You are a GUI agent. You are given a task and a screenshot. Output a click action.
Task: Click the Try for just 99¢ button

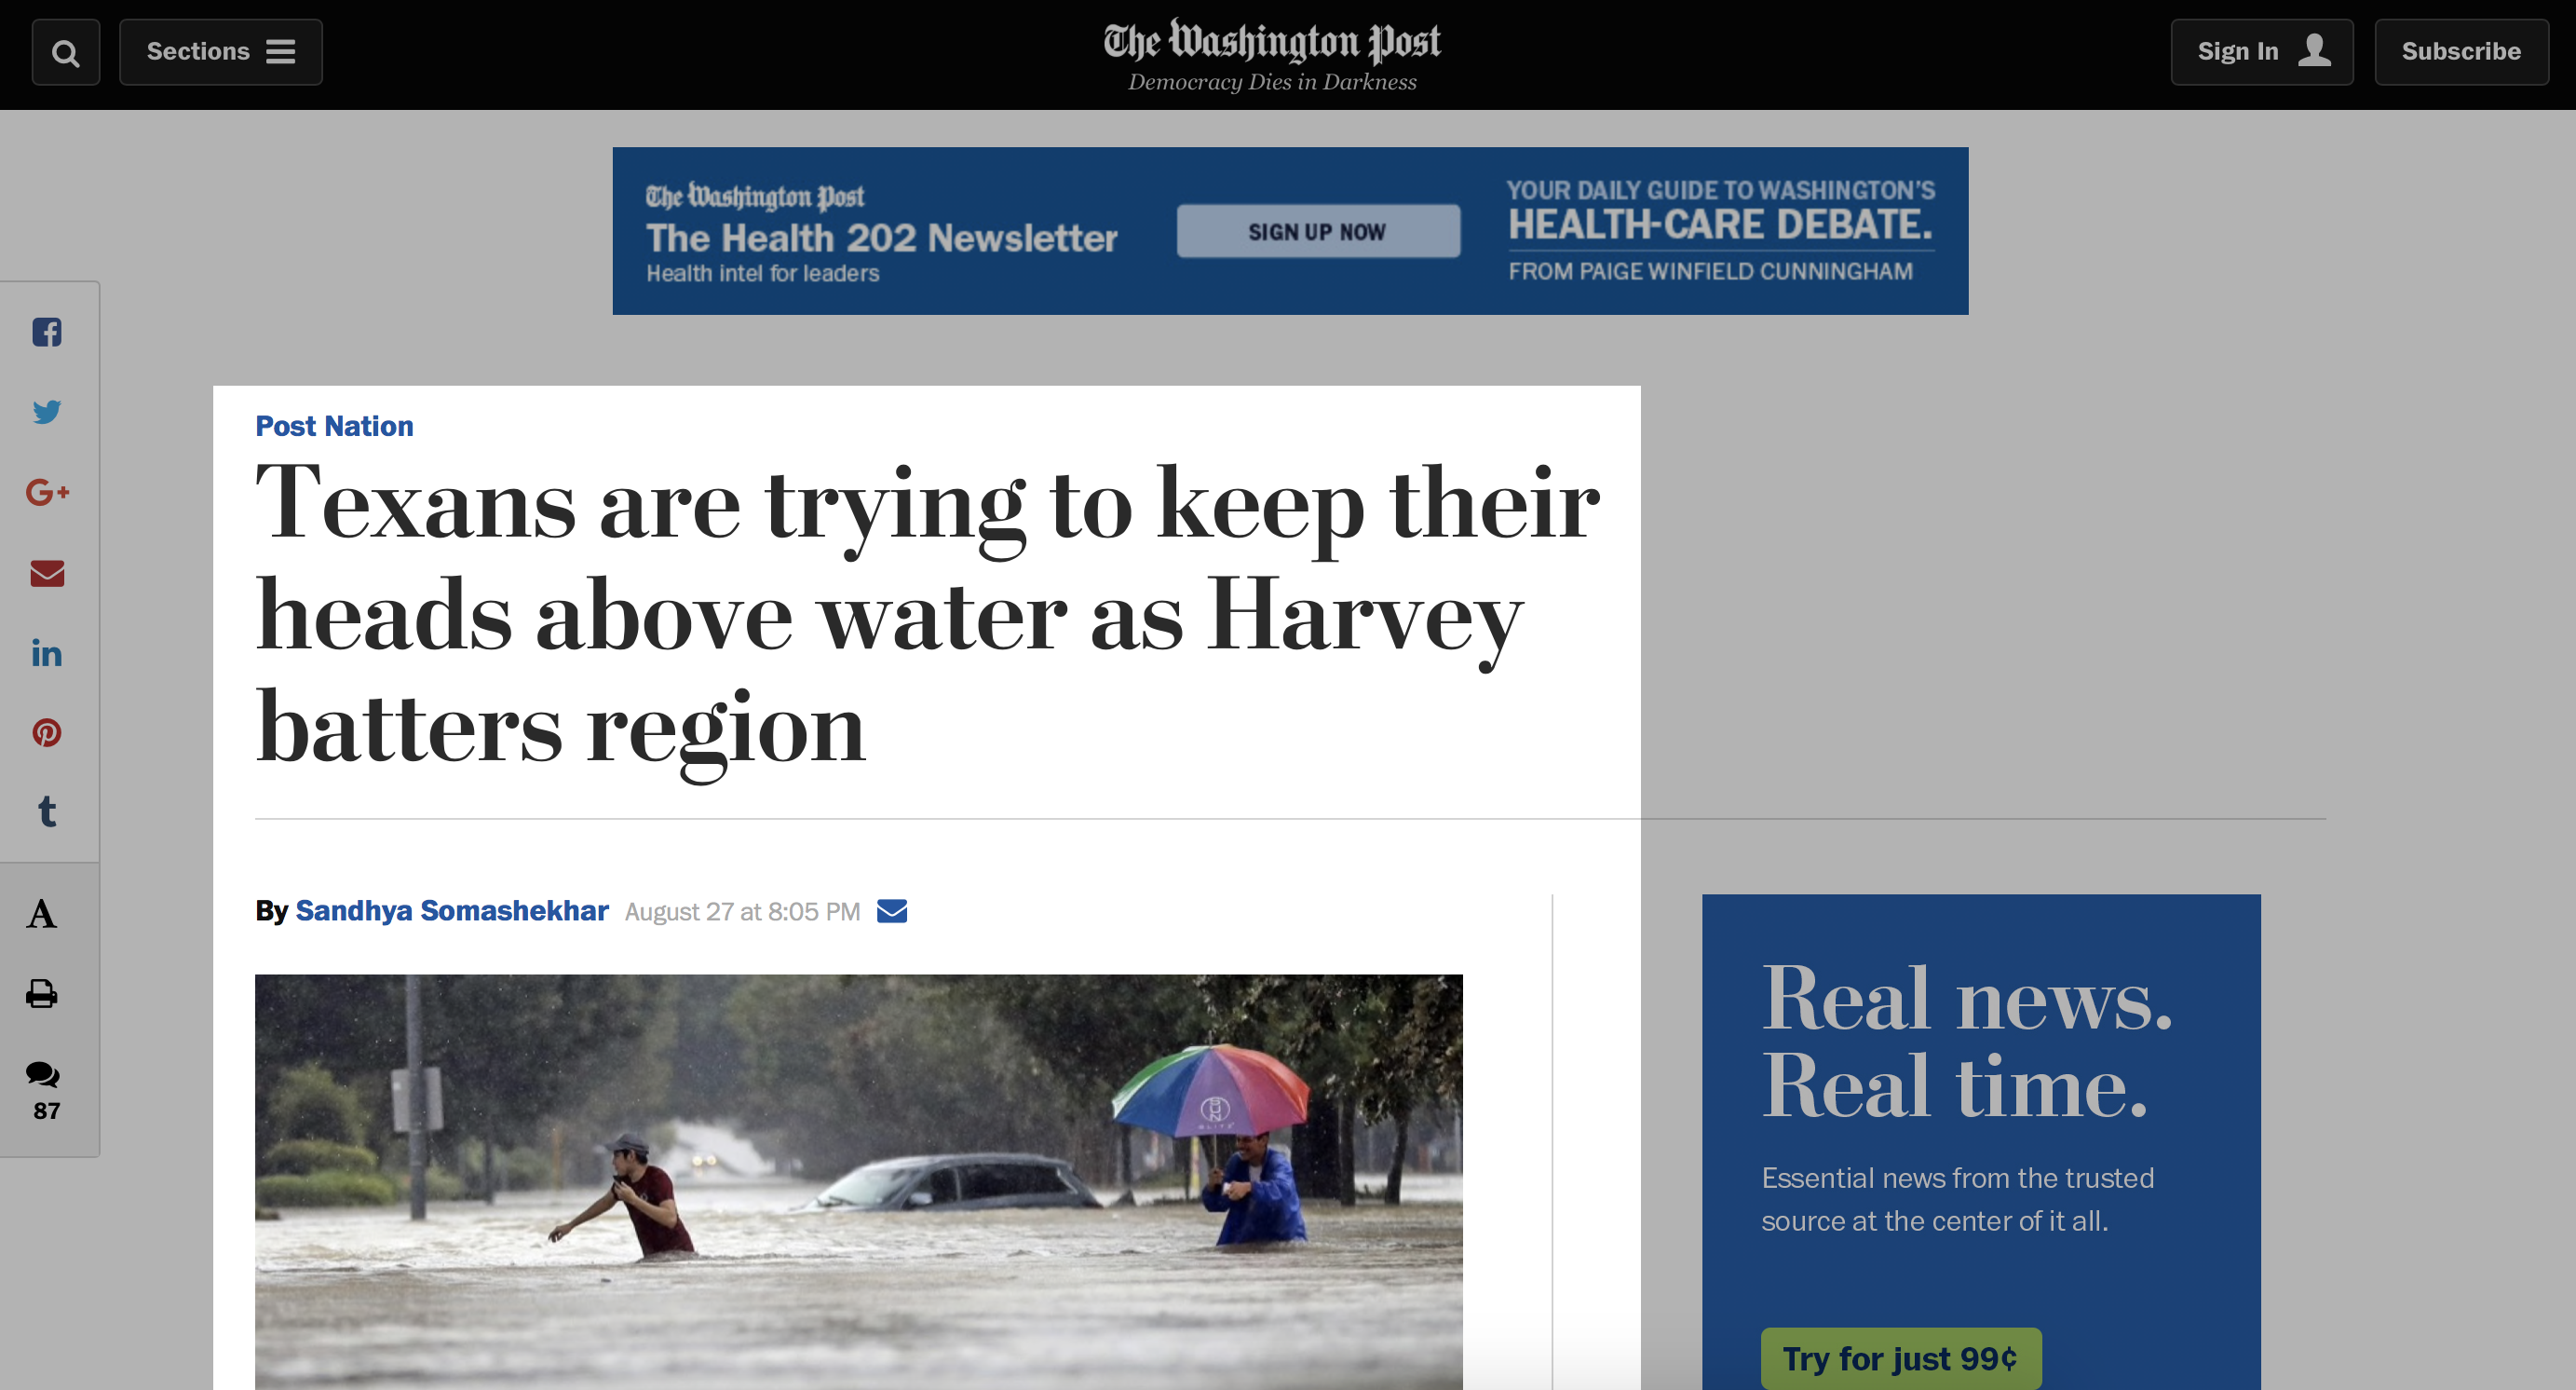[x=1901, y=1358]
